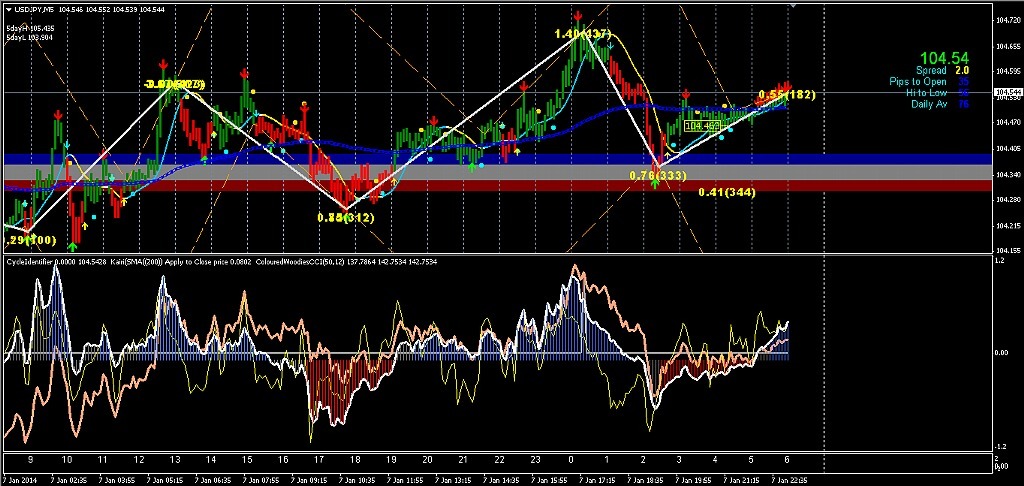The image size is (1024, 486).
Task: Select hour marker 9 on the hour bar
Action: click(x=30, y=460)
